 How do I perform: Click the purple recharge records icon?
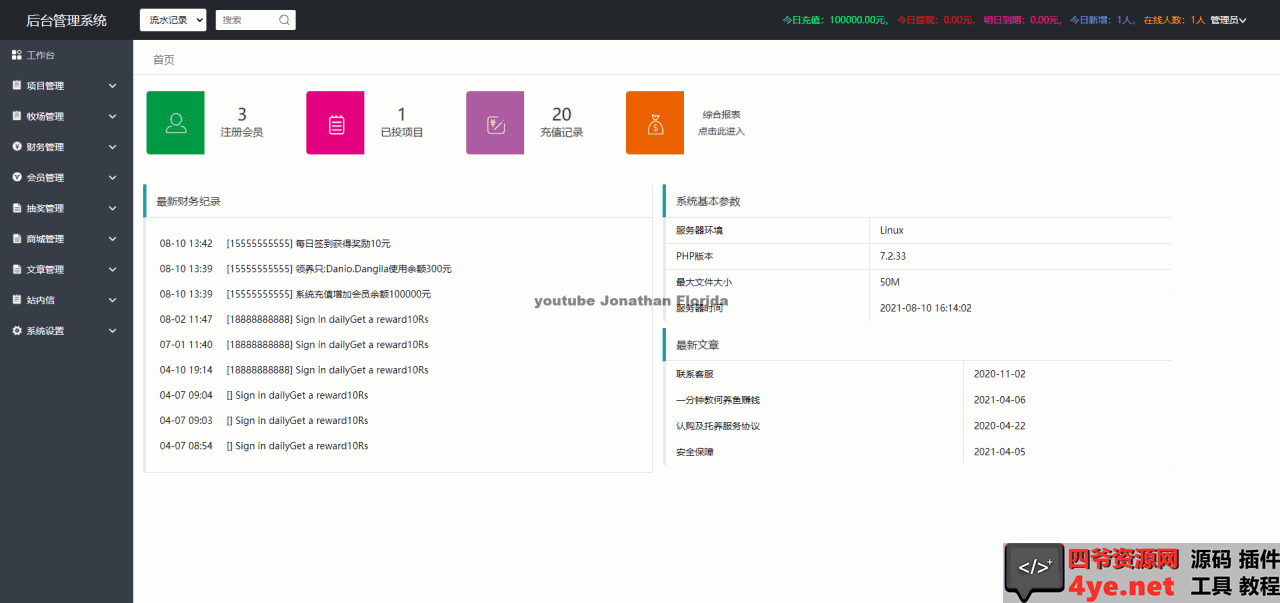coord(495,123)
